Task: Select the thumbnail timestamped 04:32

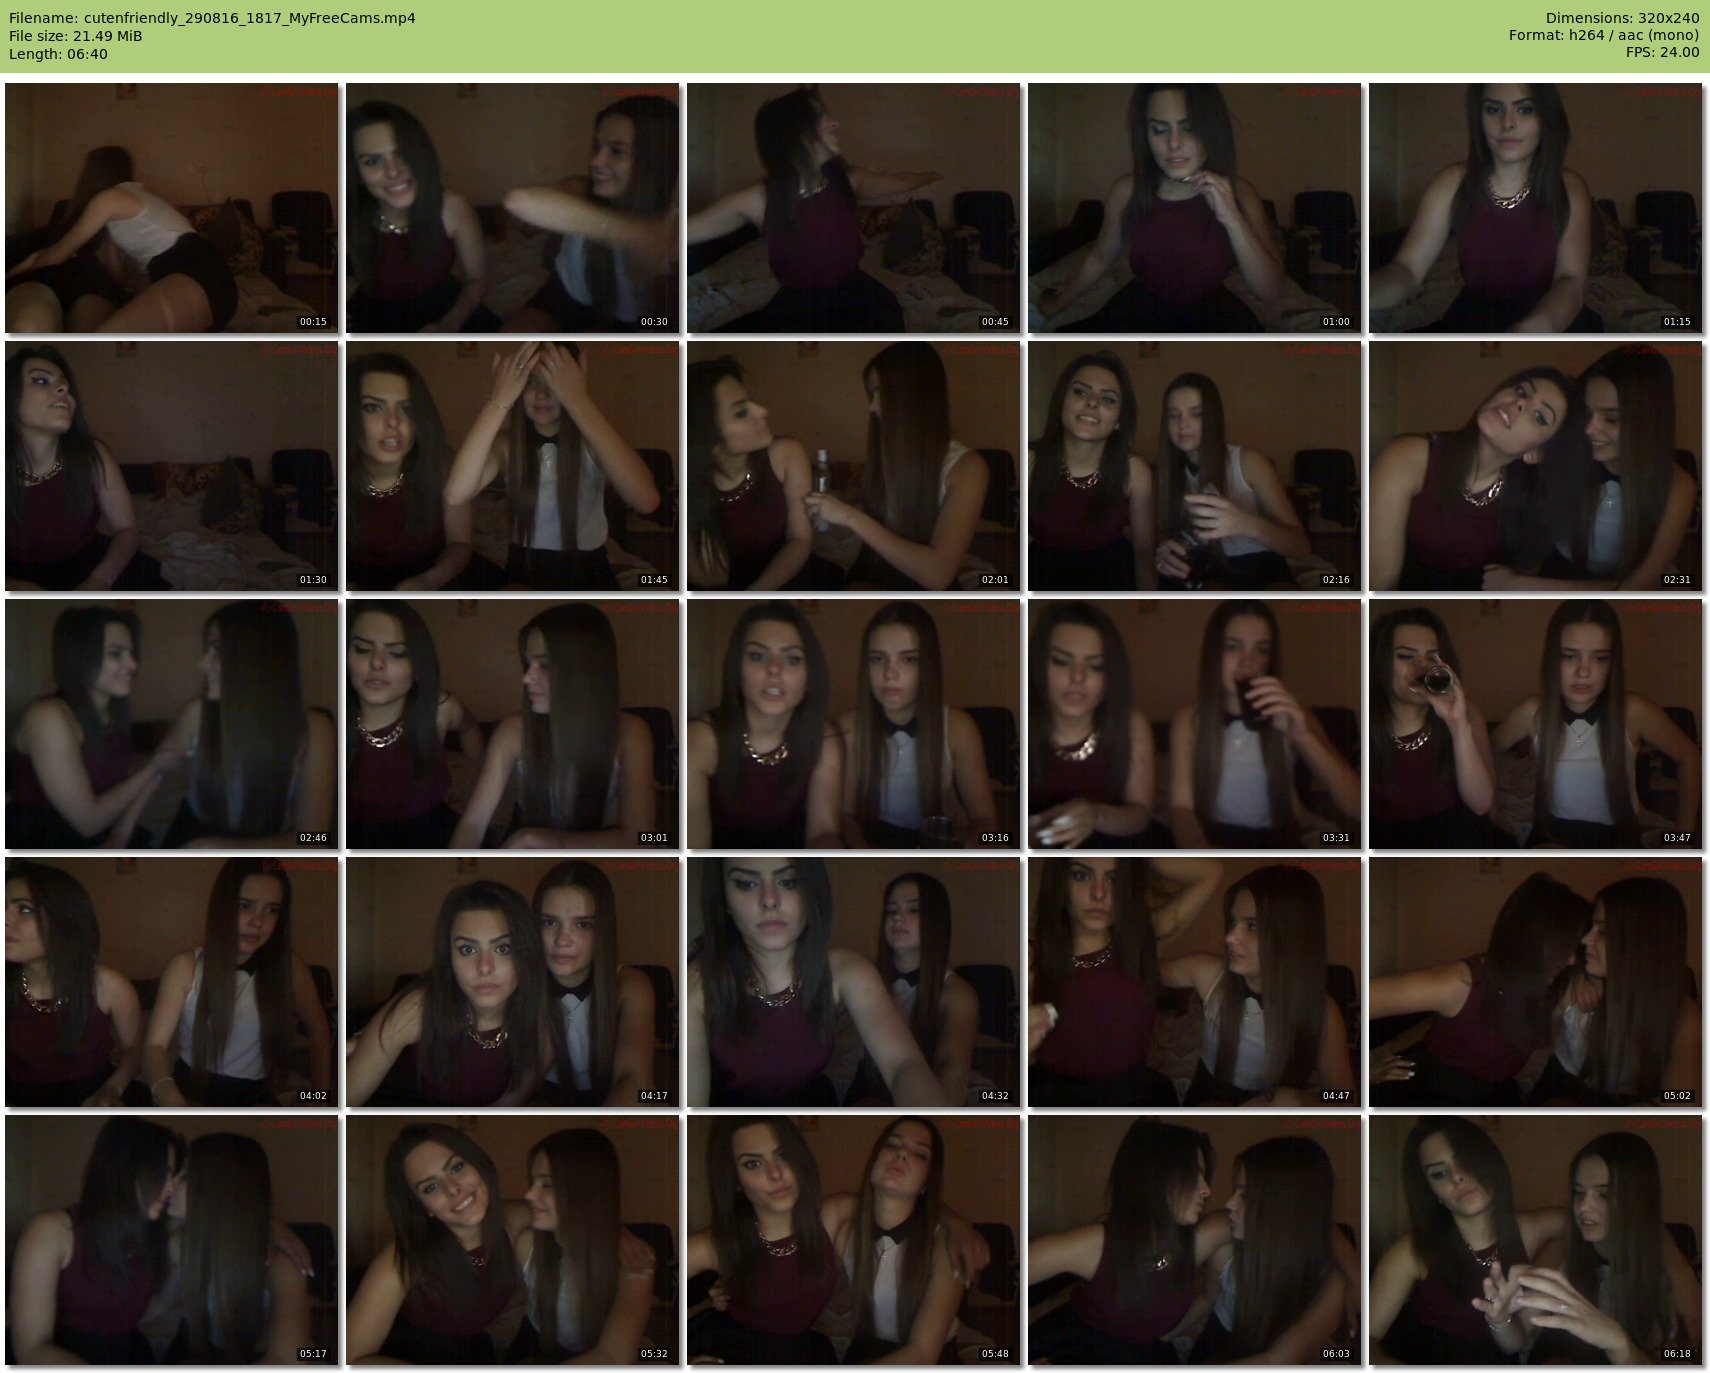Action: pos(853,982)
